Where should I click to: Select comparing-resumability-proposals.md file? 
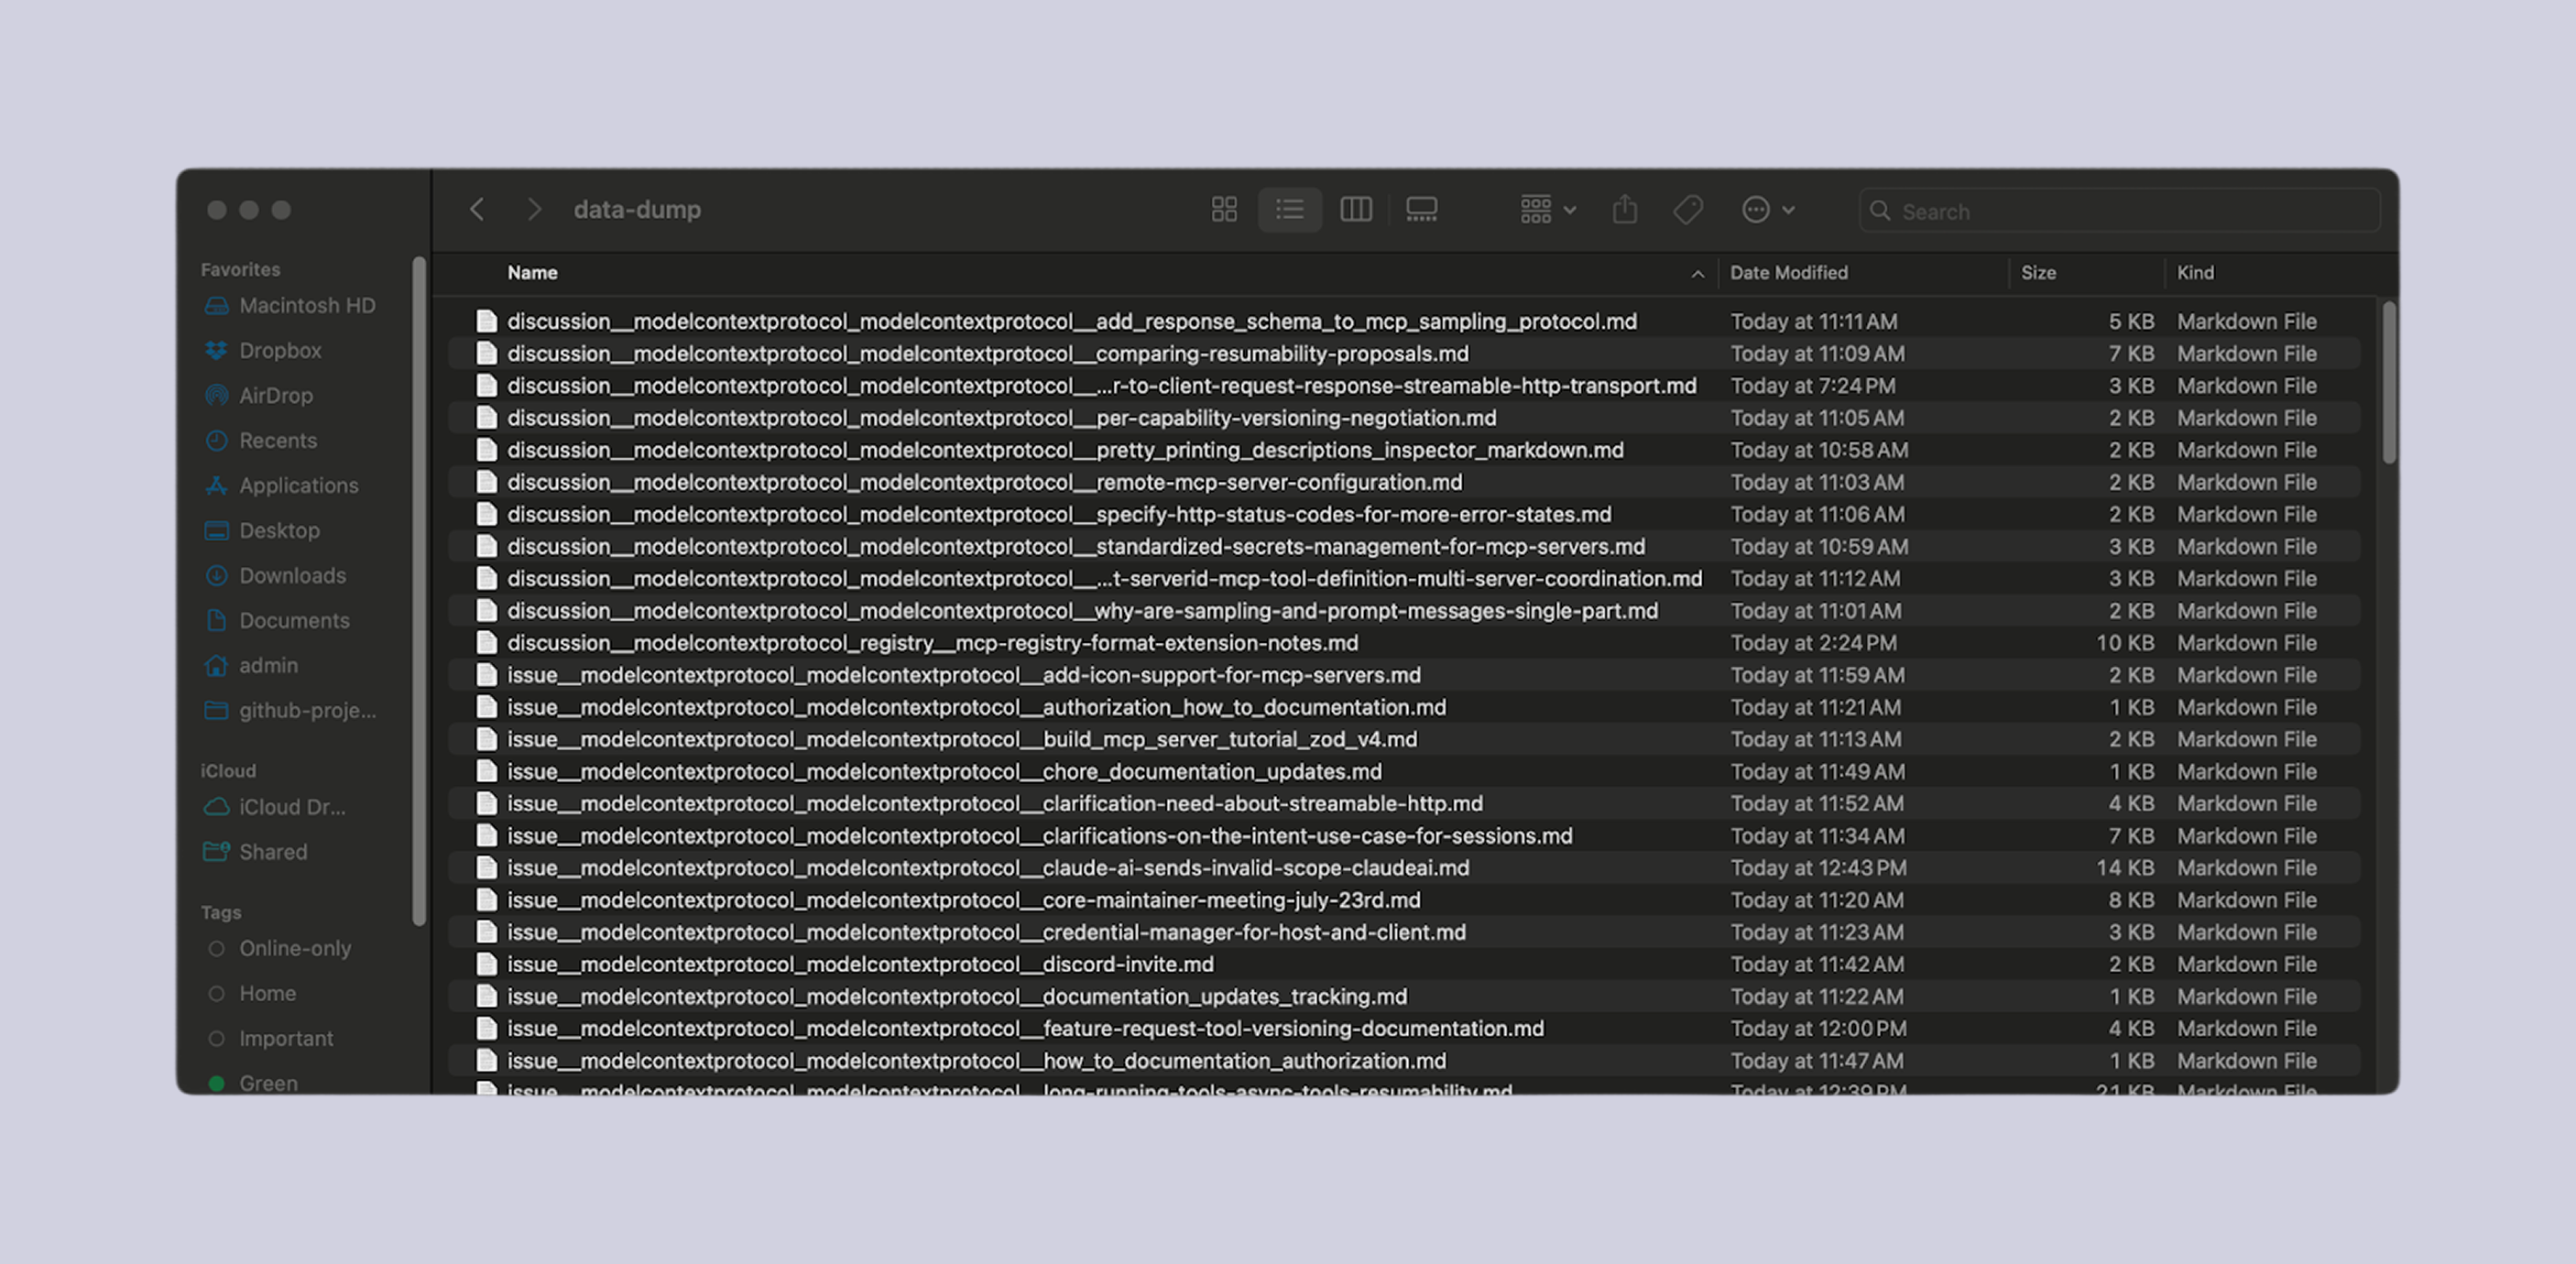(x=1405, y=354)
